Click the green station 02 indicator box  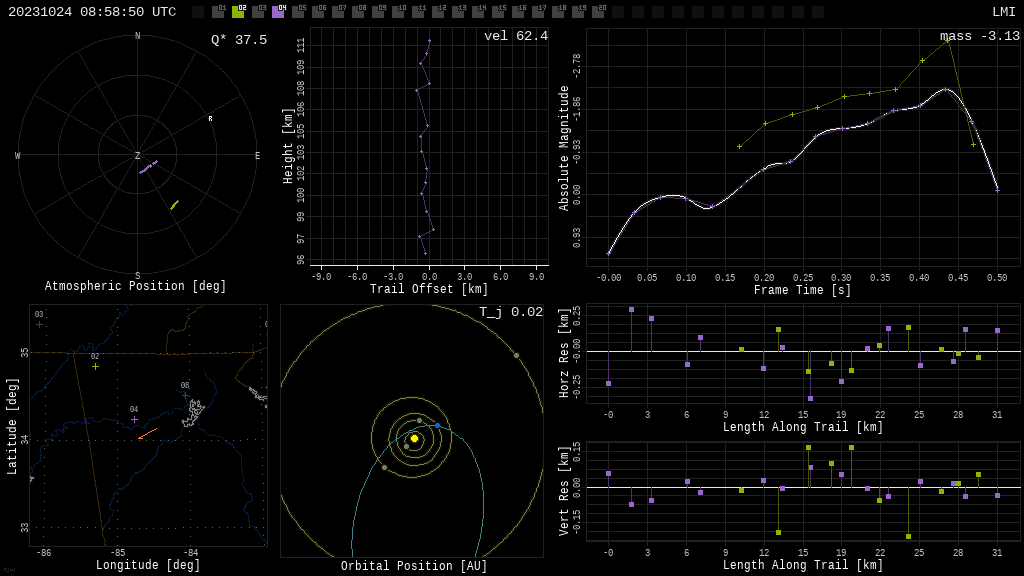pos(238,12)
